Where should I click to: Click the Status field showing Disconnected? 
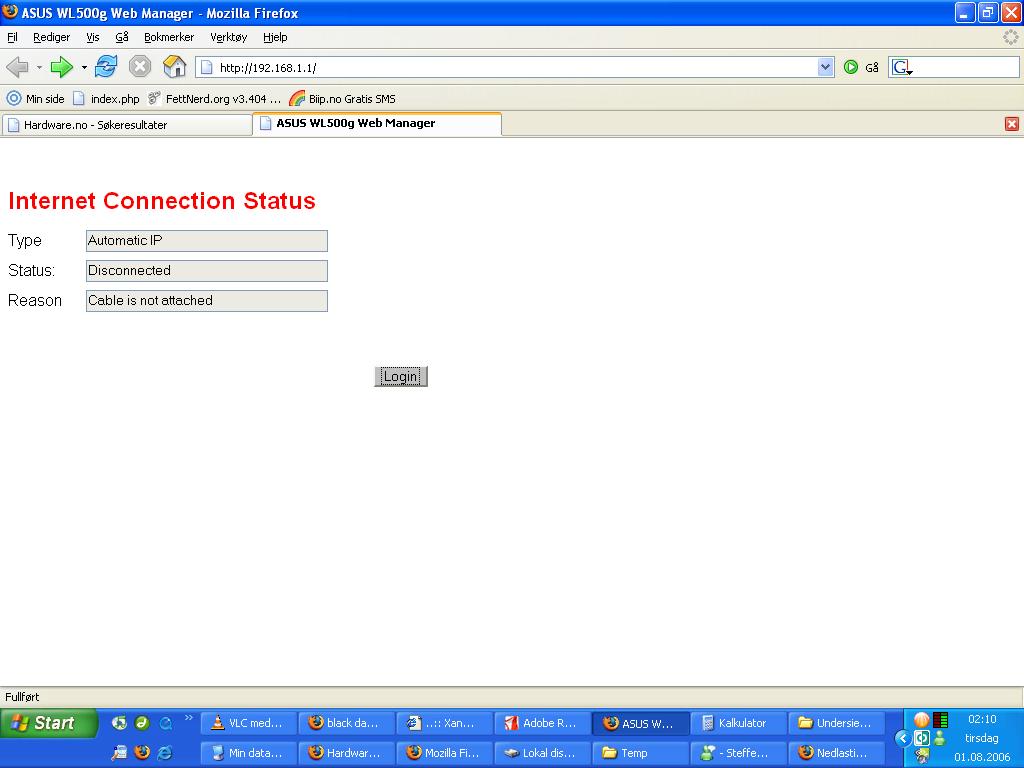206,270
